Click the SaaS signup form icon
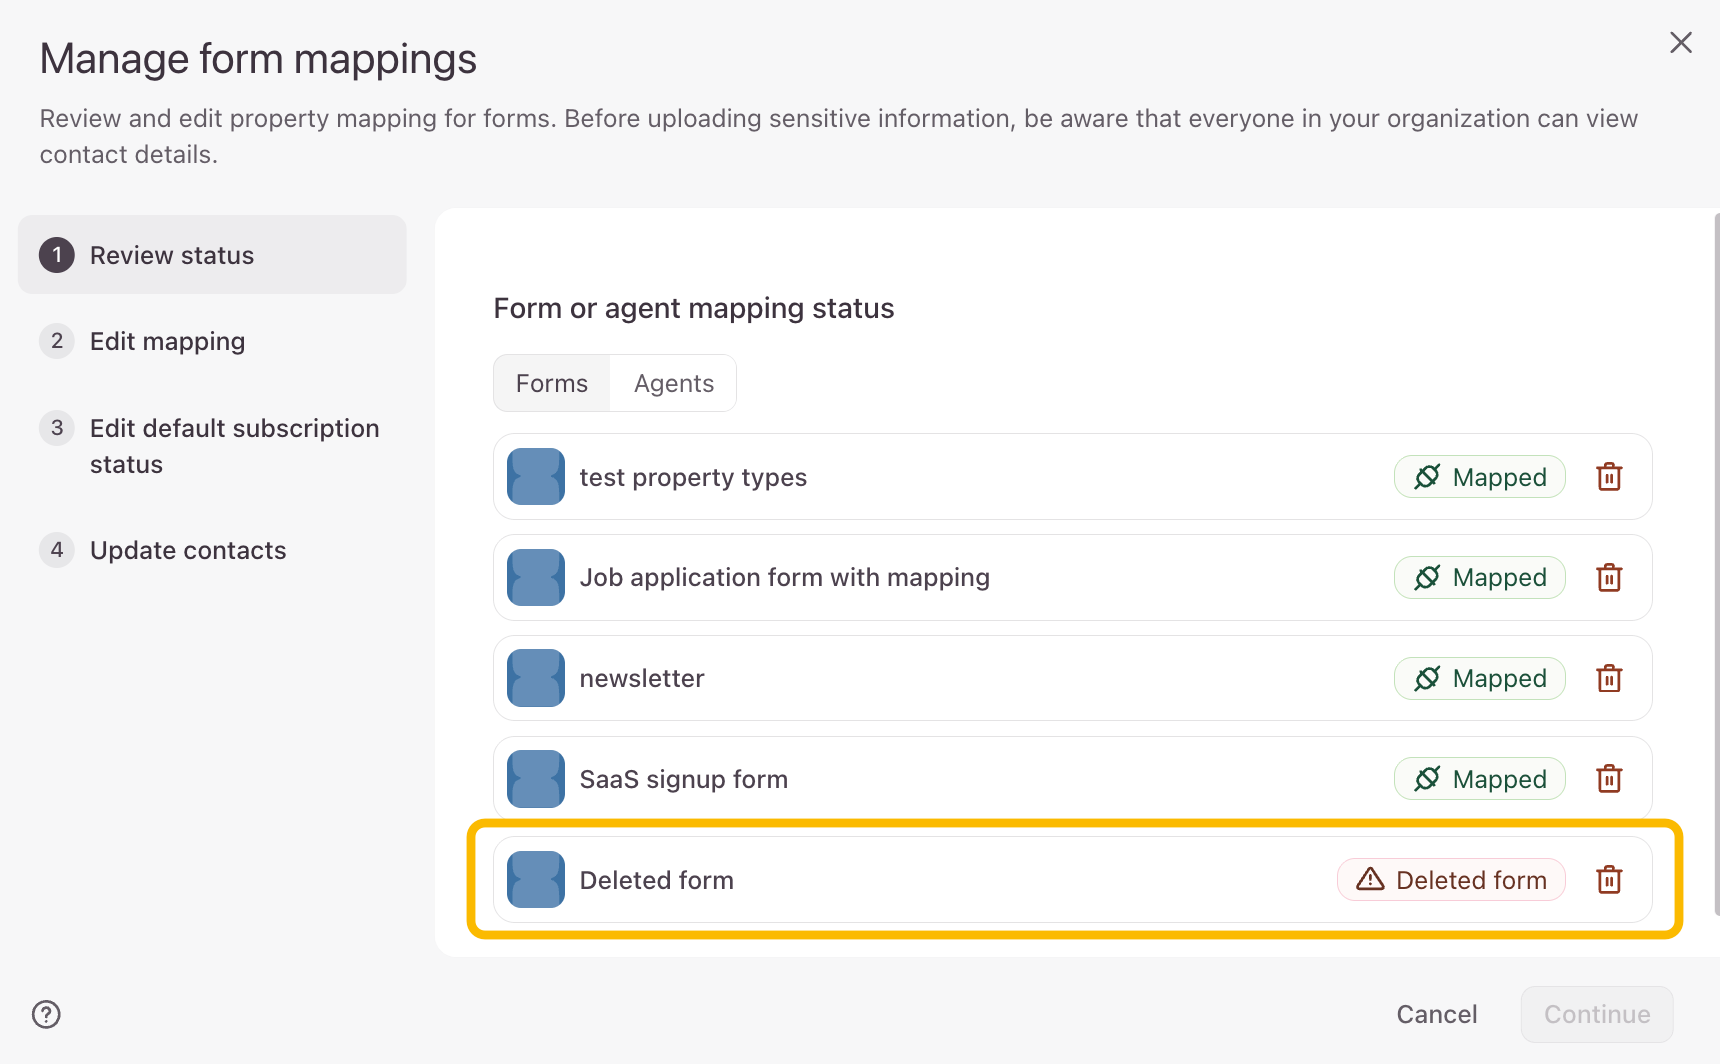This screenshot has width=1720, height=1064. click(x=536, y=779)
